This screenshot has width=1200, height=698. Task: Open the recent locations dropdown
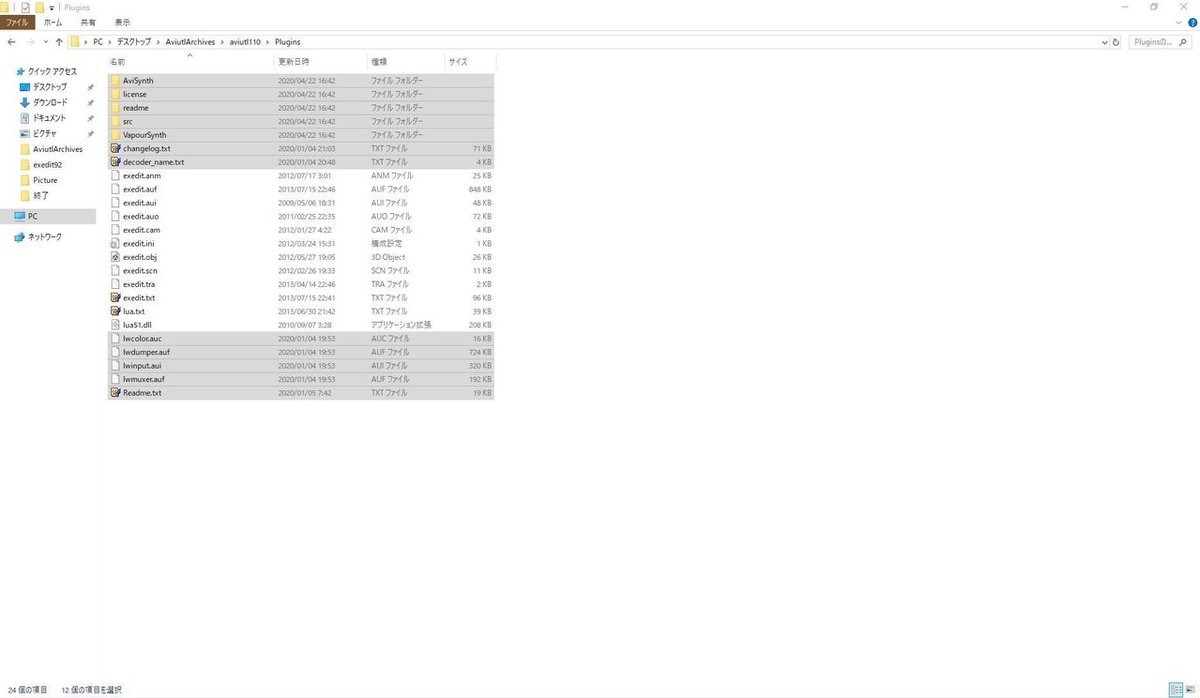click(x=45, y=42)
